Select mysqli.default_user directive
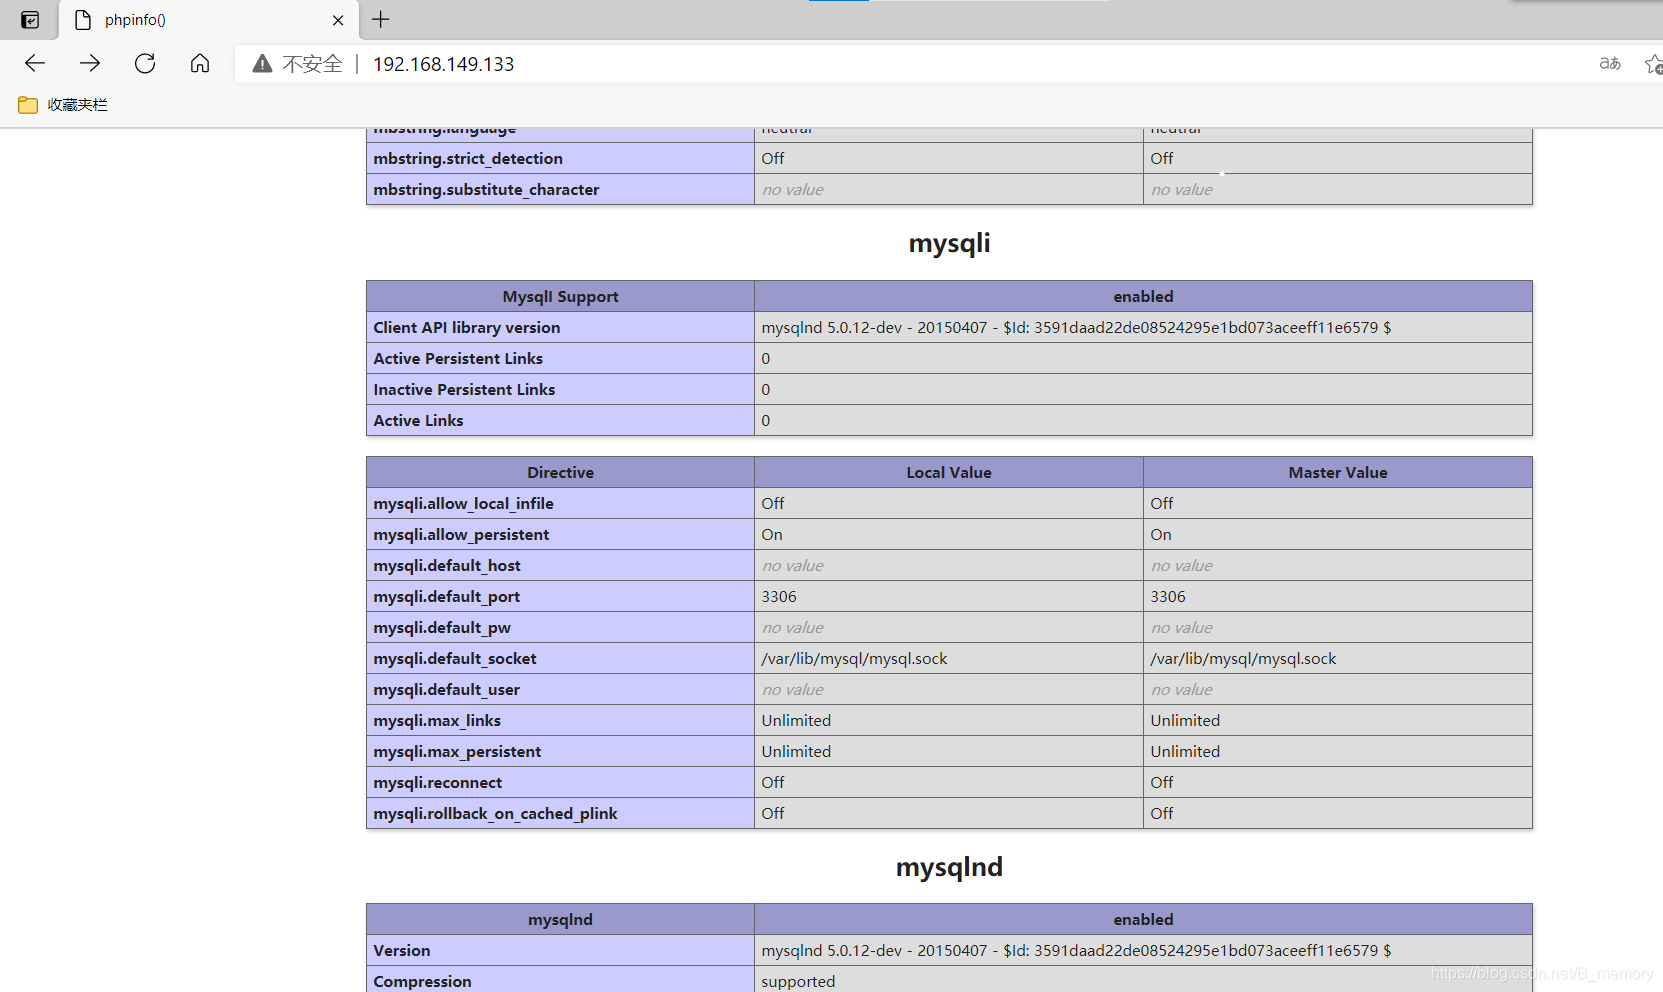The width and height of the screenshot is (1663, 992). [446, 690]
